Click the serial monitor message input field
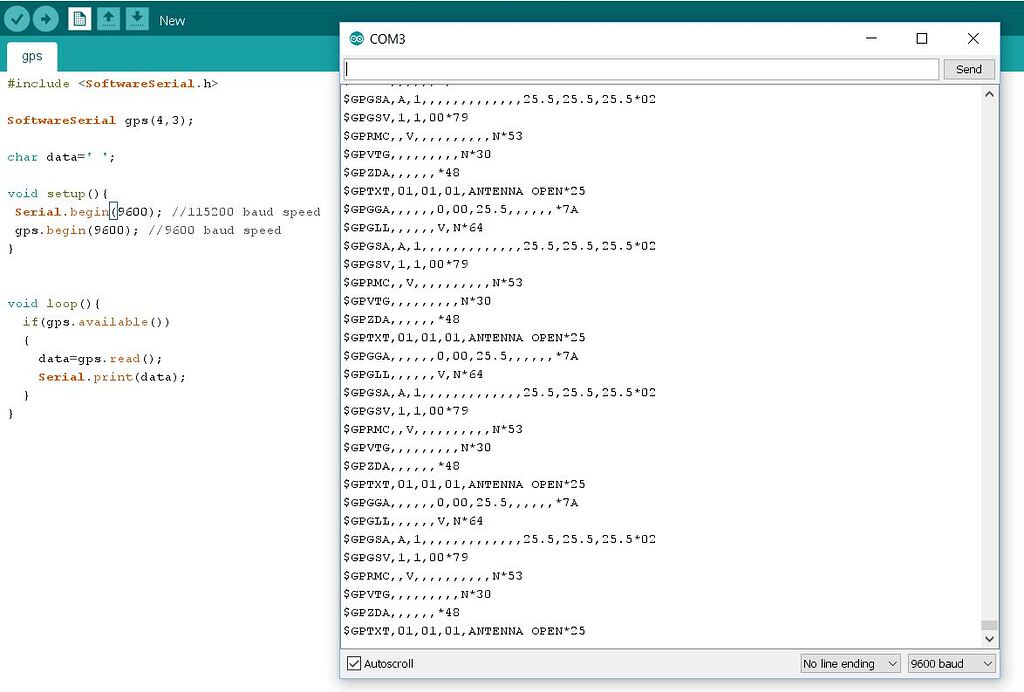Screen dimensions: 1024x692 coord(640,68)
